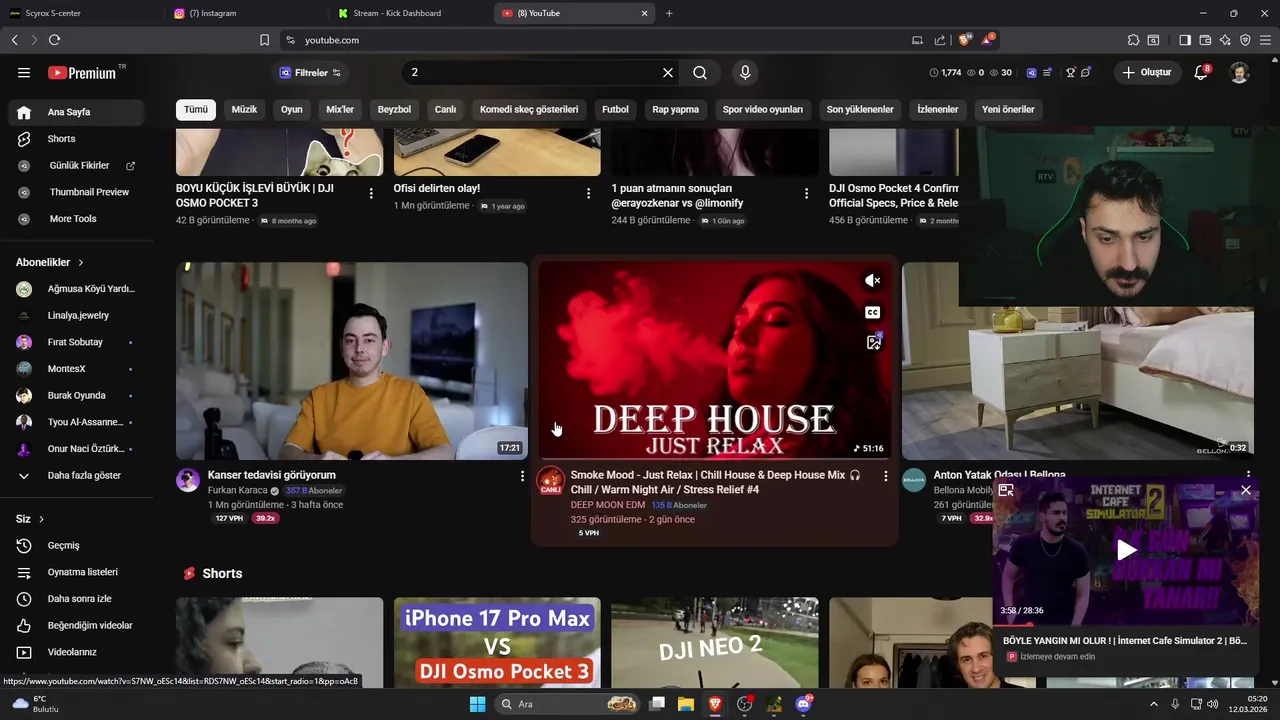Open the account avatar menu

click(1238, 73)
